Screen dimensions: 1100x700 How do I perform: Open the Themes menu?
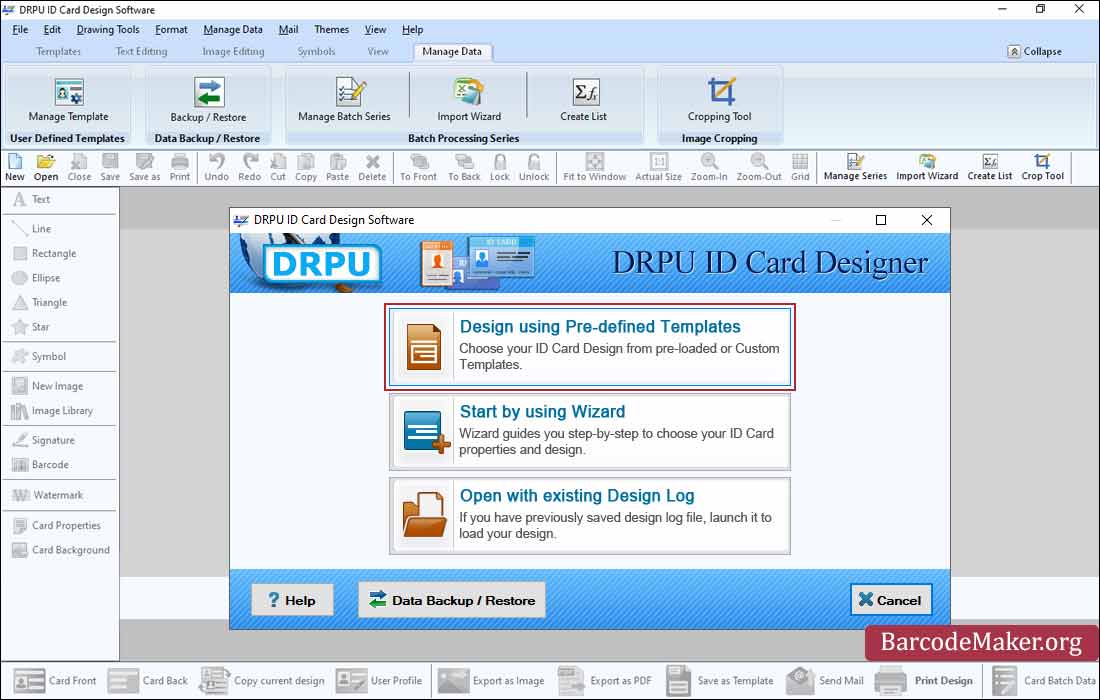click(331, 29)
